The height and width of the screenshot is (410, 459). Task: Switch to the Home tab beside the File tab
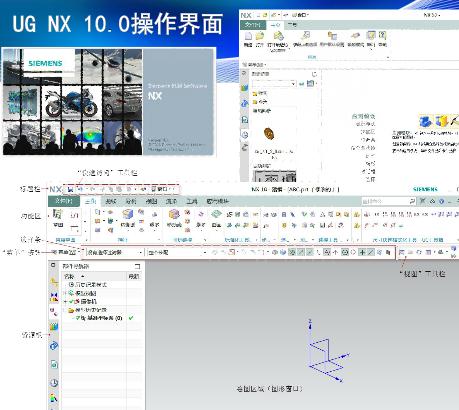point(90,201)
